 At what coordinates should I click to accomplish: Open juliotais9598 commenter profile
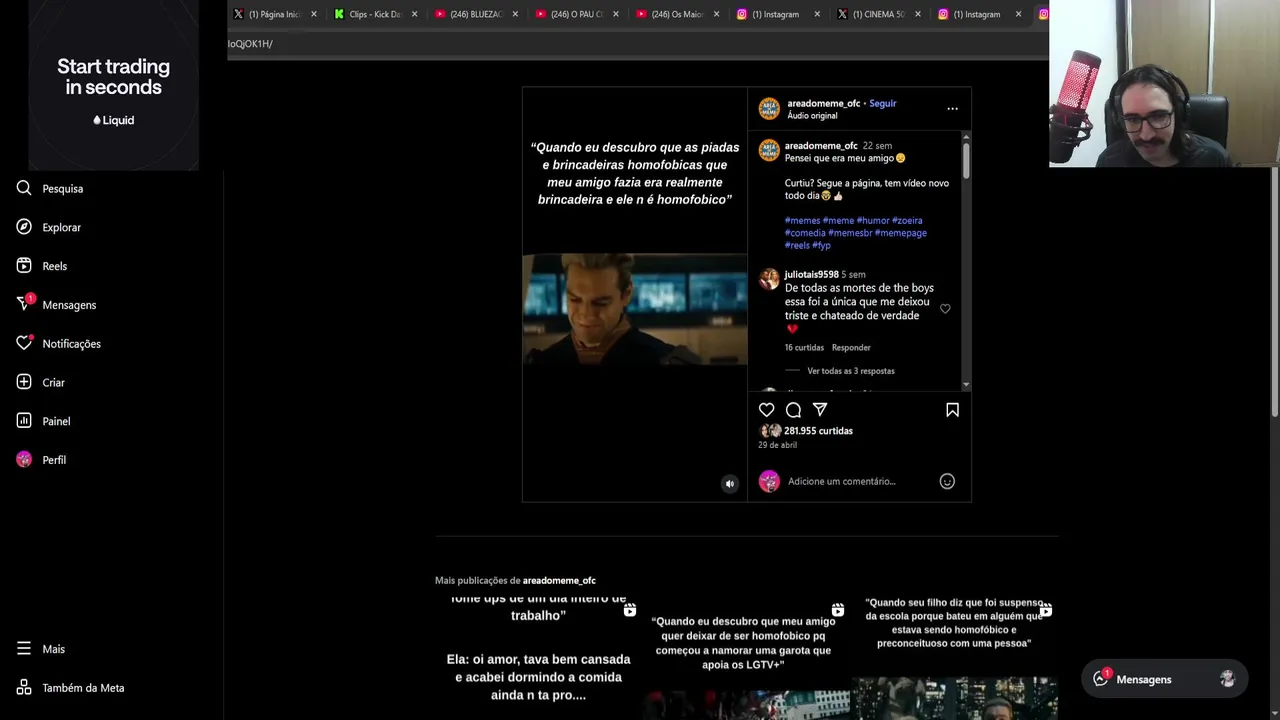pos(811,274)
